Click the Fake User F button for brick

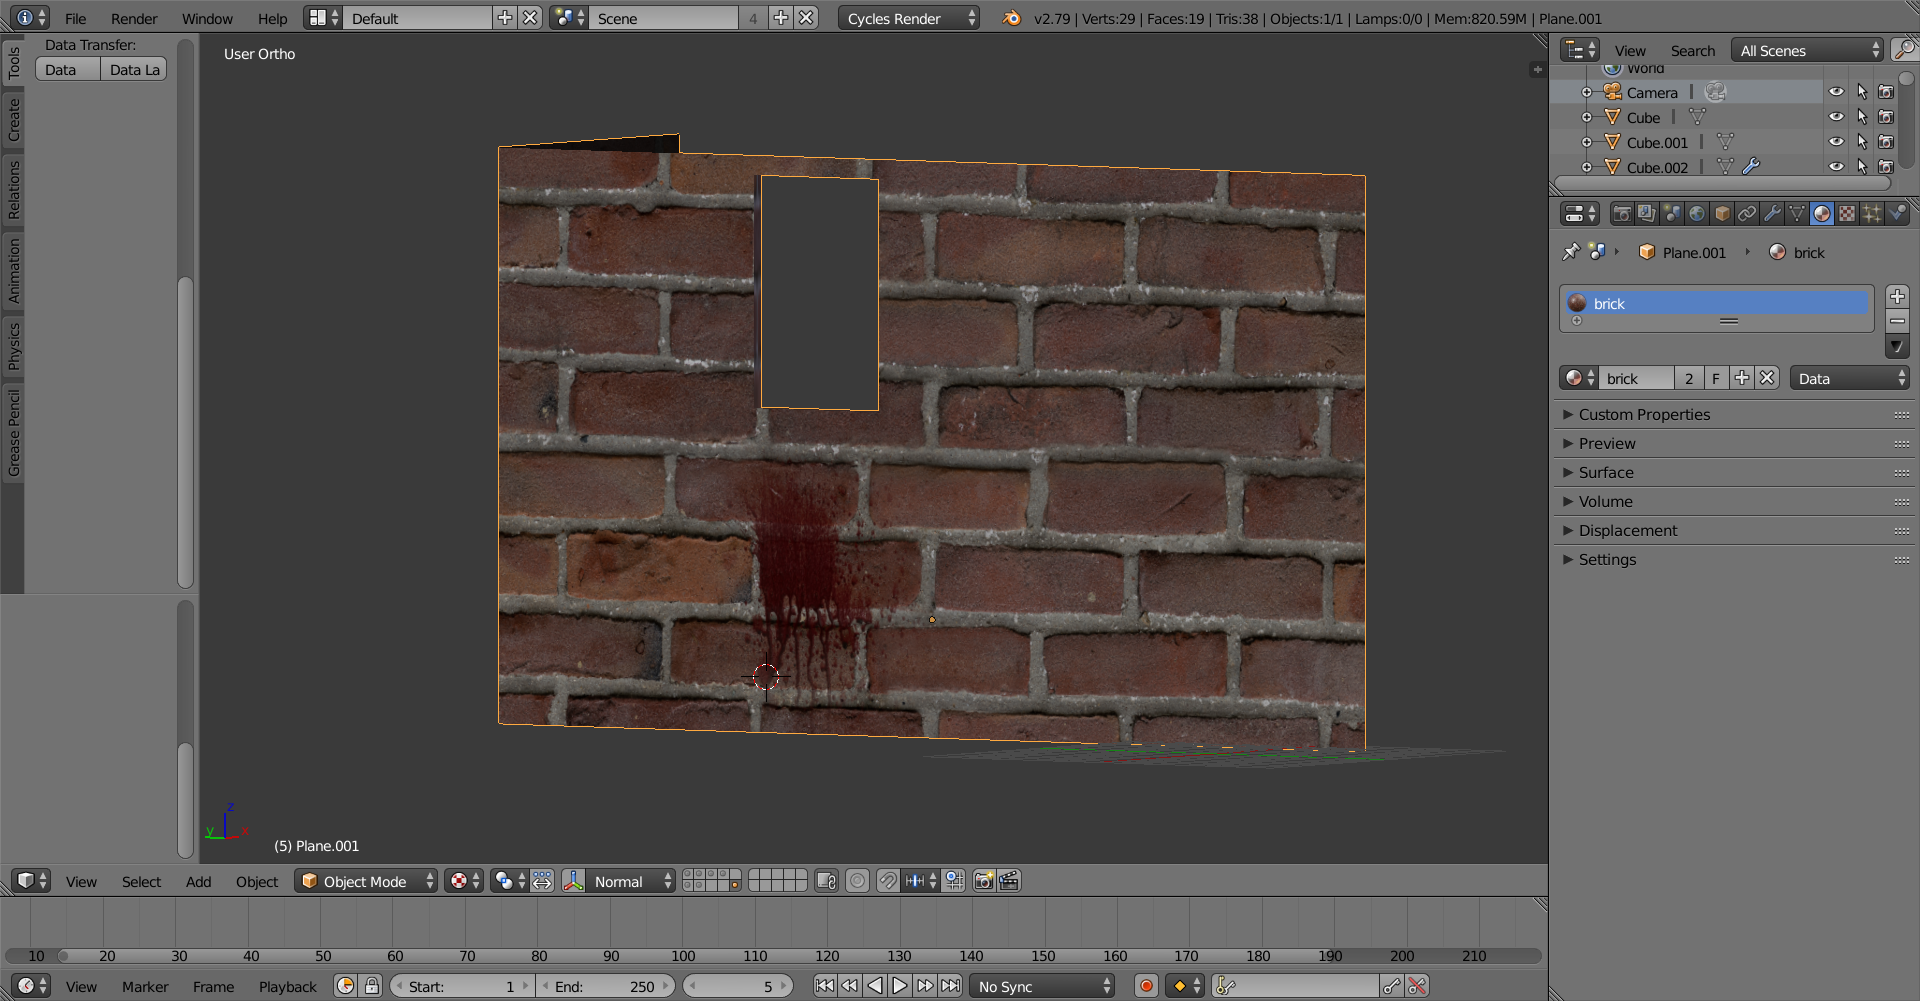(x=1716, y=377)
